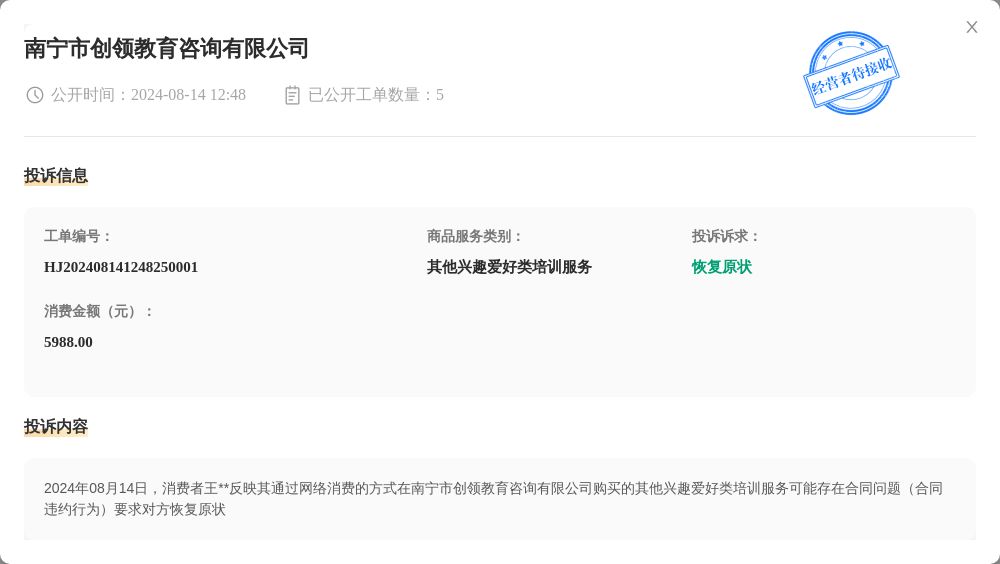Click the 投诉信息 section heading

tap(56, 175)
